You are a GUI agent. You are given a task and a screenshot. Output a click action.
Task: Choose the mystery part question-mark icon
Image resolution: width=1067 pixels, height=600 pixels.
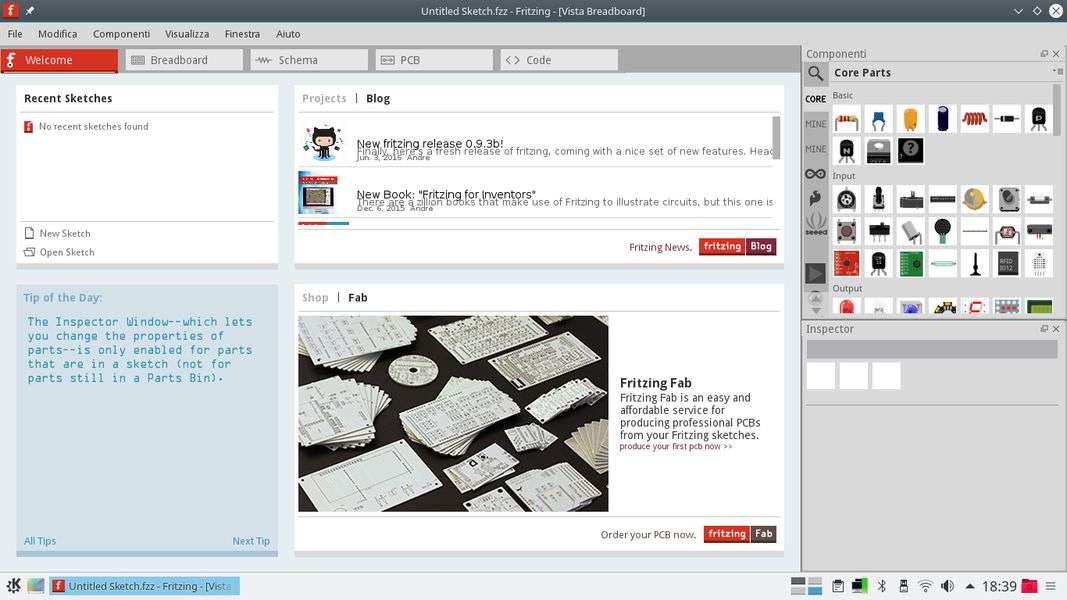(x=910, y=151)
